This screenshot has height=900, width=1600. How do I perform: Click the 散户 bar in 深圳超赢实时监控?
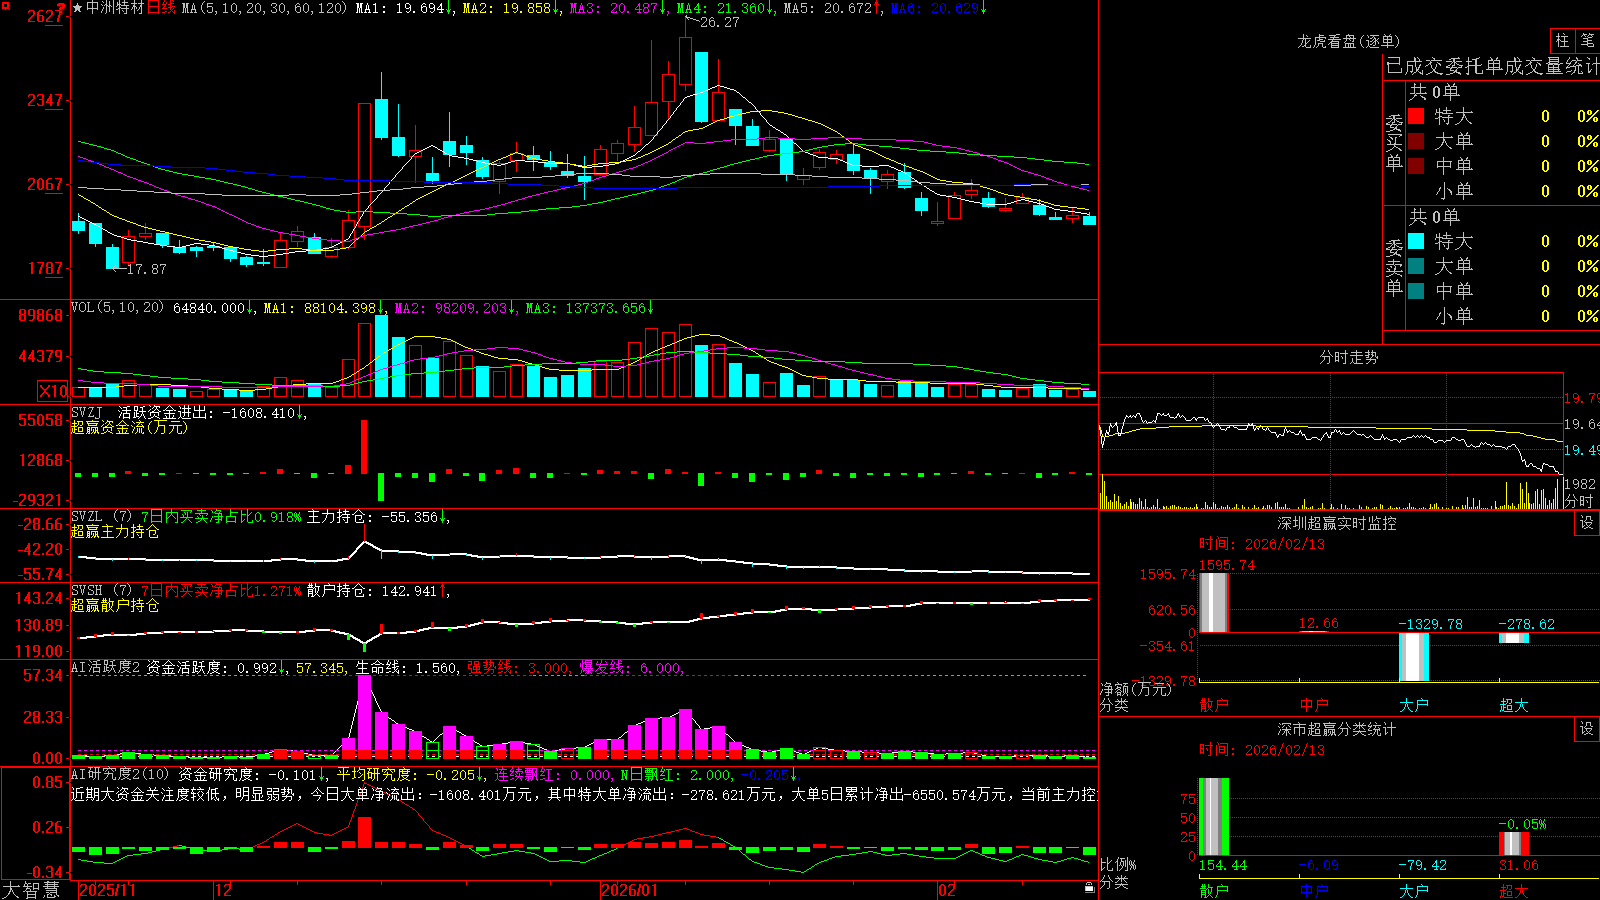coord(1213,602)
